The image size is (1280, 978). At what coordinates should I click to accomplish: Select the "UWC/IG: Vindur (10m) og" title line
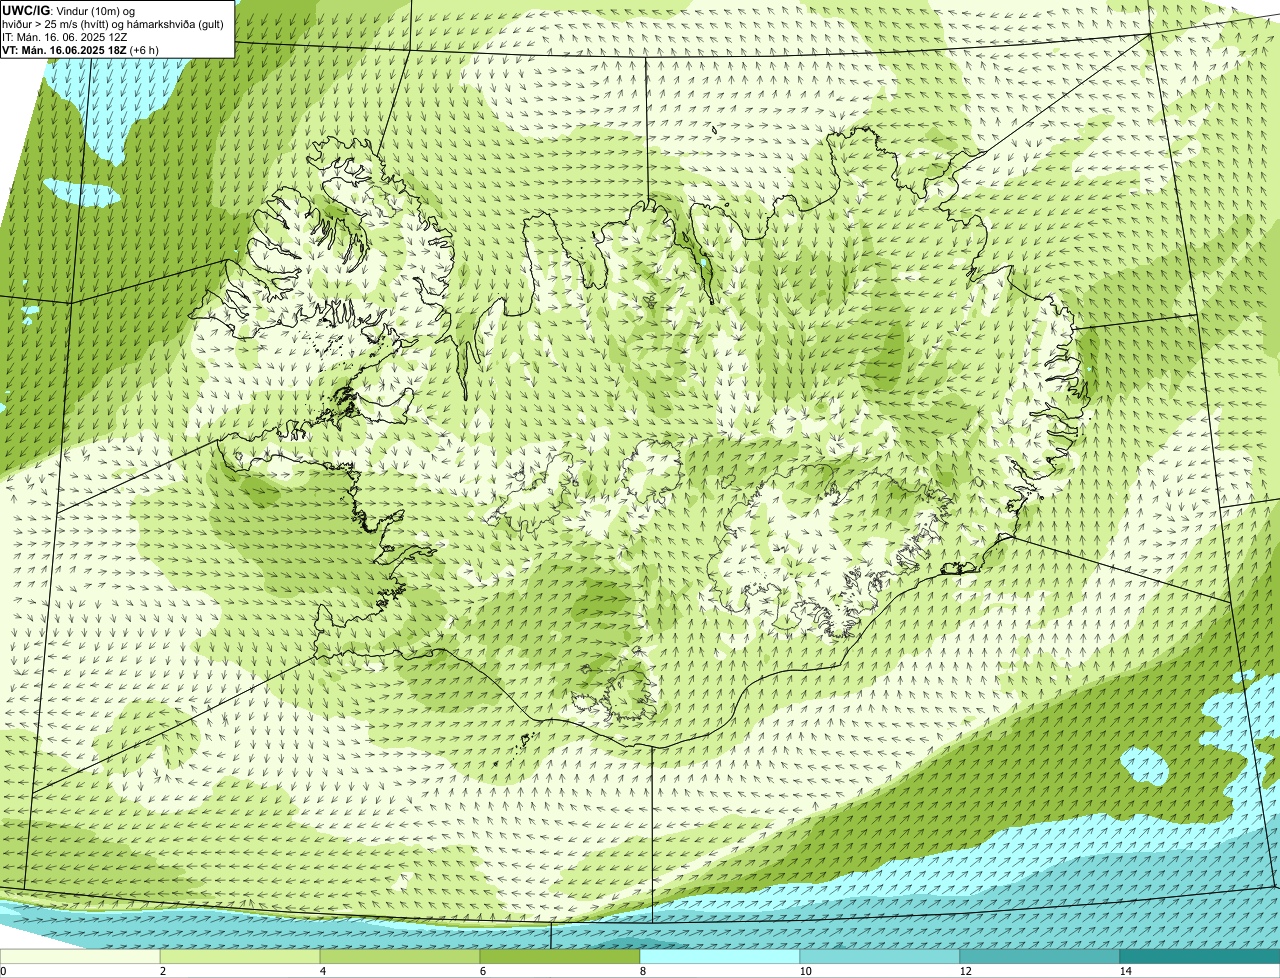[x=69, y=10]
